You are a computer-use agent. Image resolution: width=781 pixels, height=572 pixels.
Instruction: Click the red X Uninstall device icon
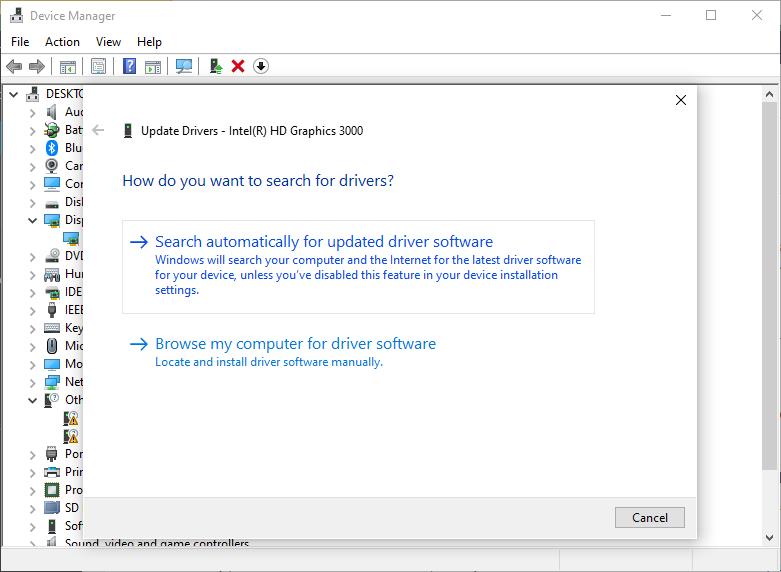238,66
